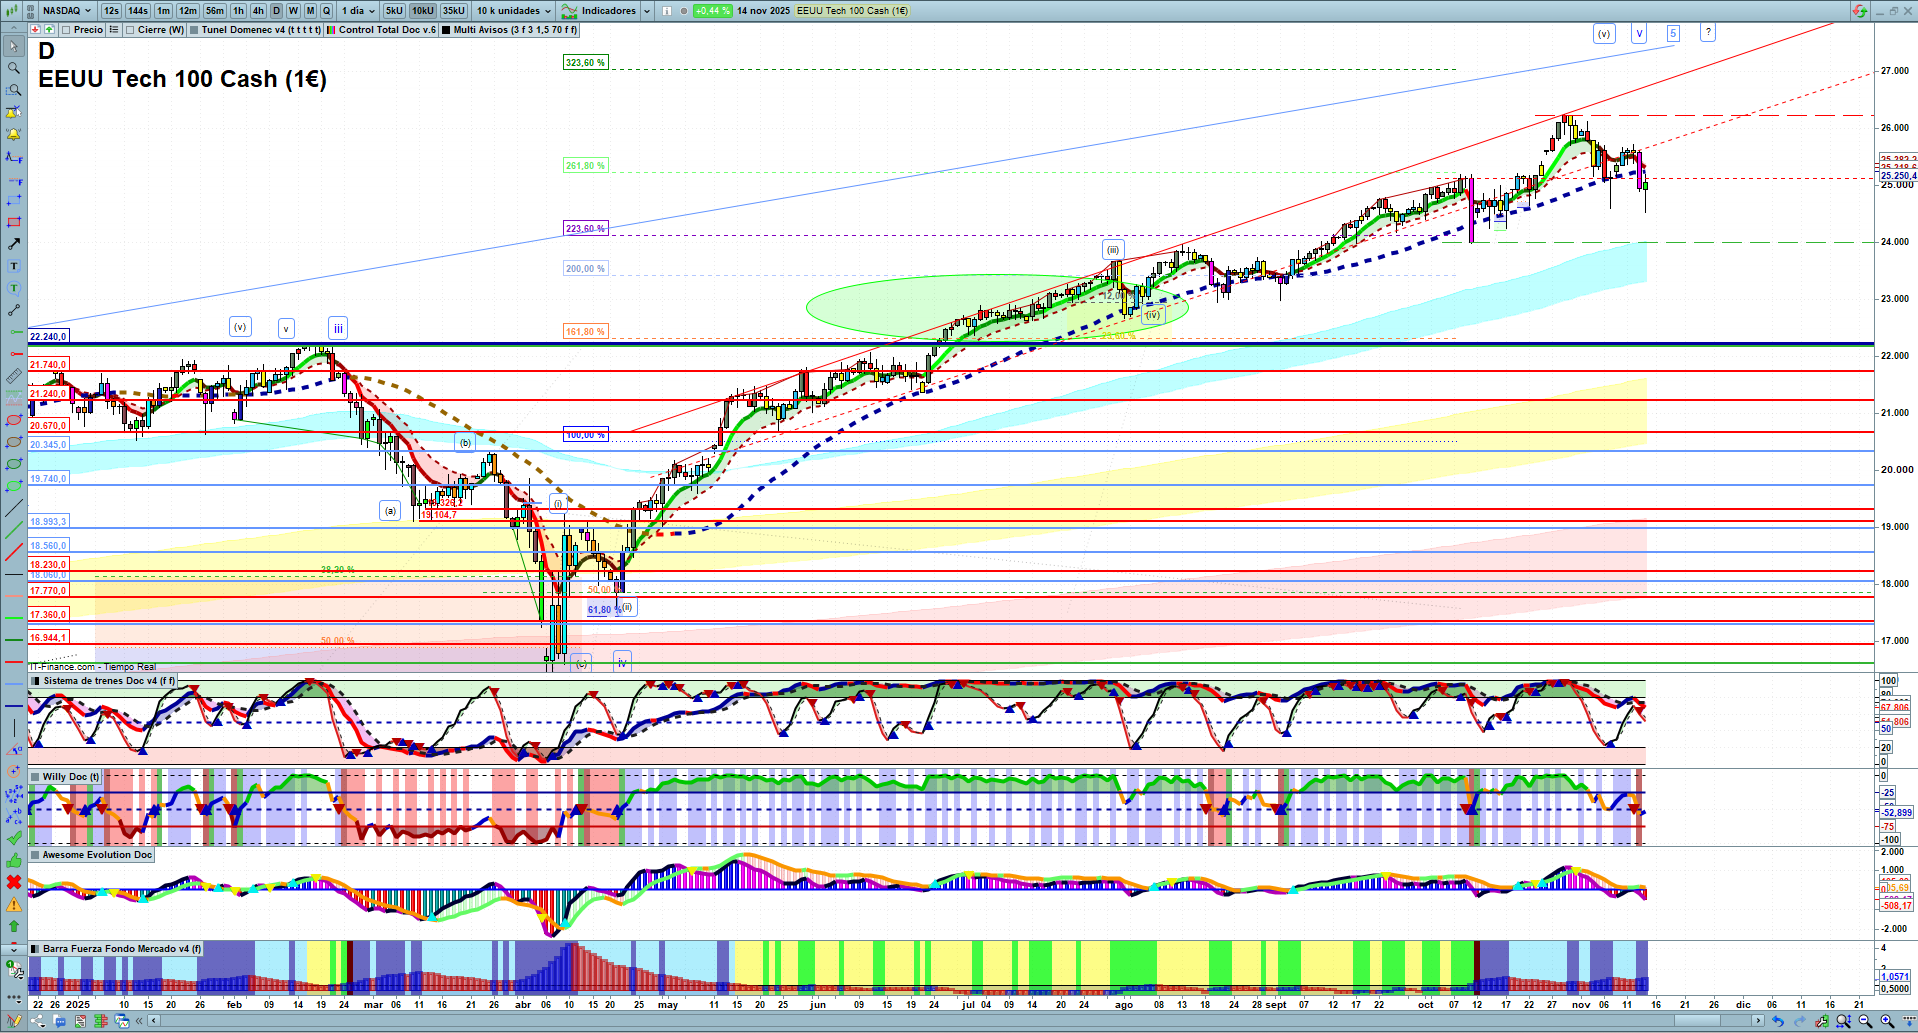
Task: Select the 56m timeframe
Action: coord(215,11)
